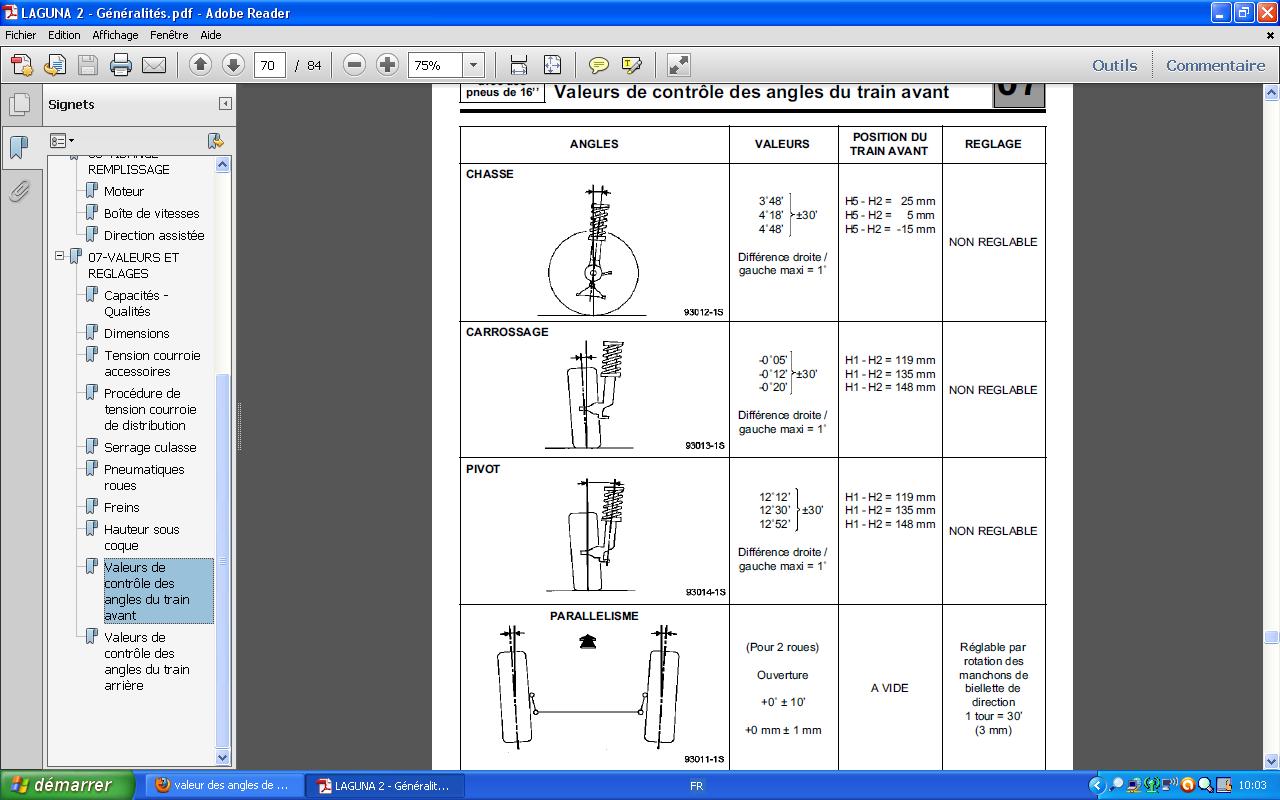This screenshot has width=1280, height=800.
Task: Click the greyed-out Save floppy icon
Action: point(88,65)
